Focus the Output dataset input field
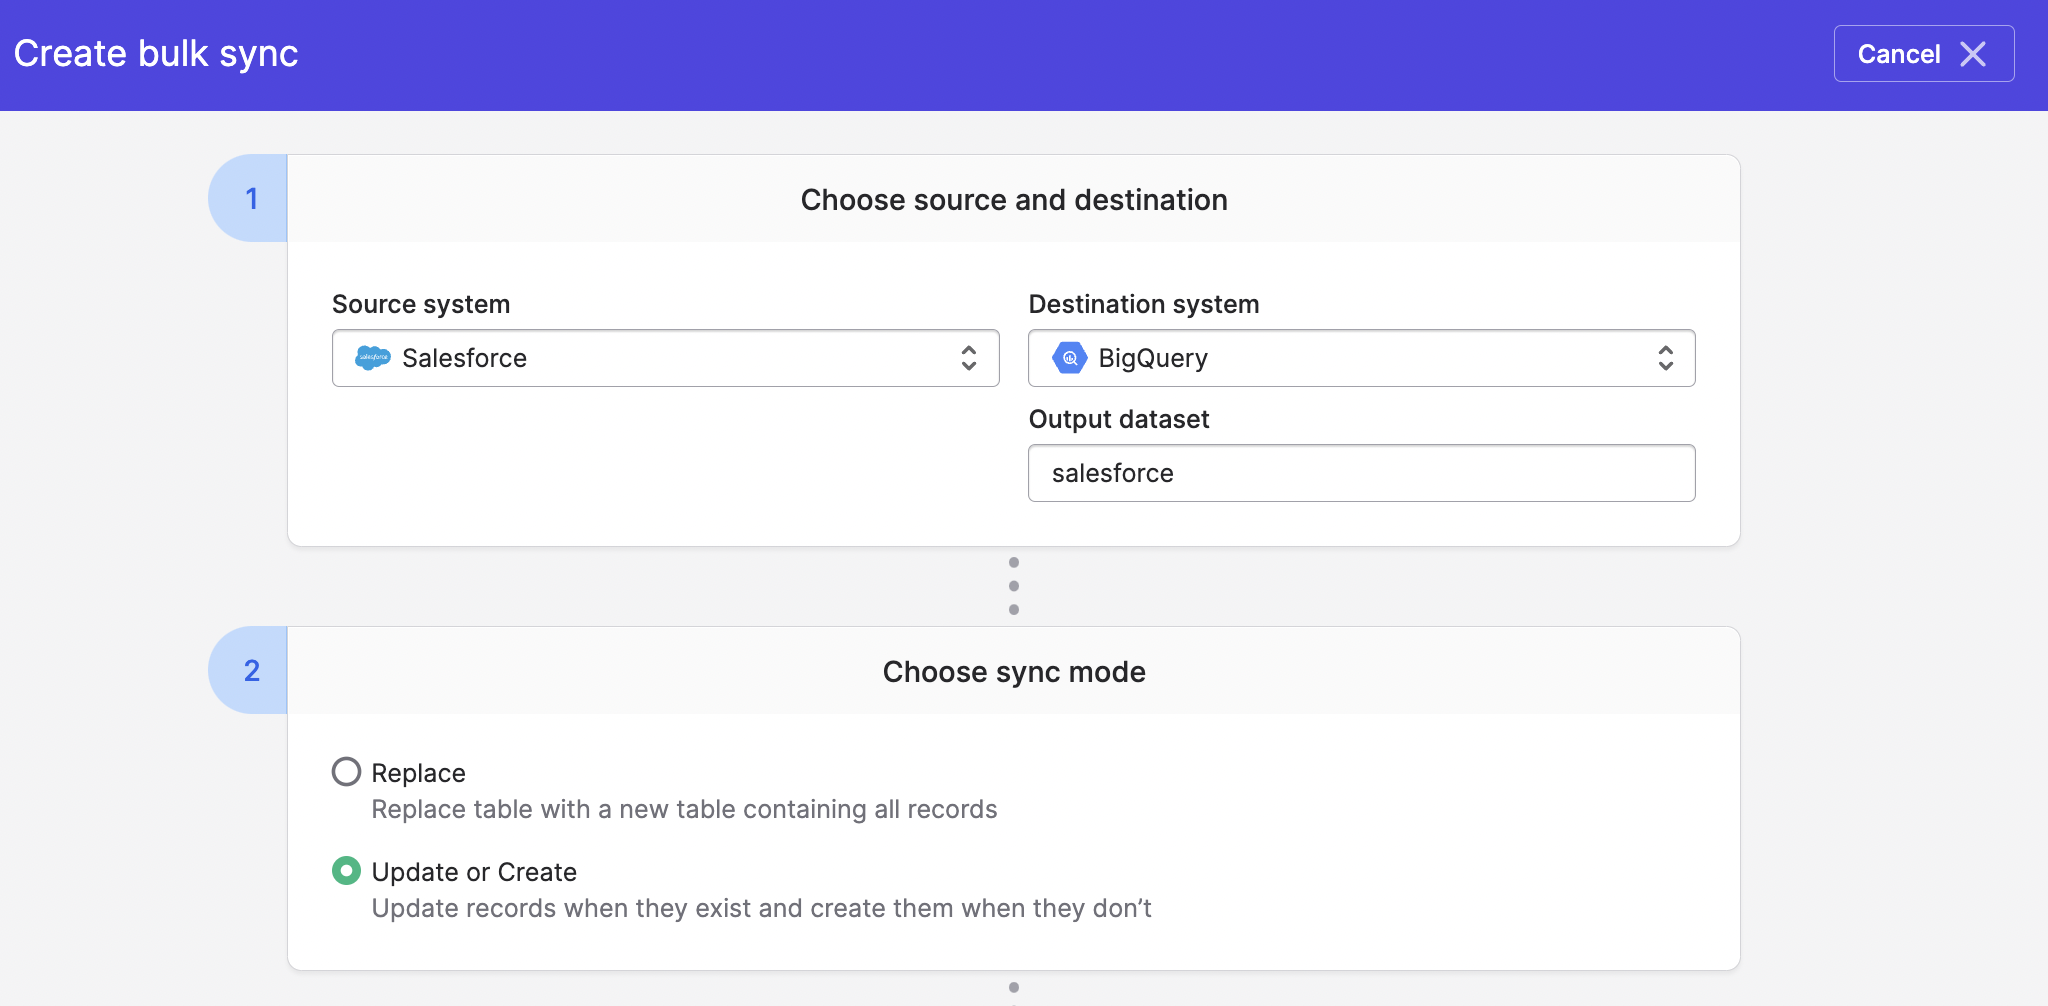 (1361, 473)
